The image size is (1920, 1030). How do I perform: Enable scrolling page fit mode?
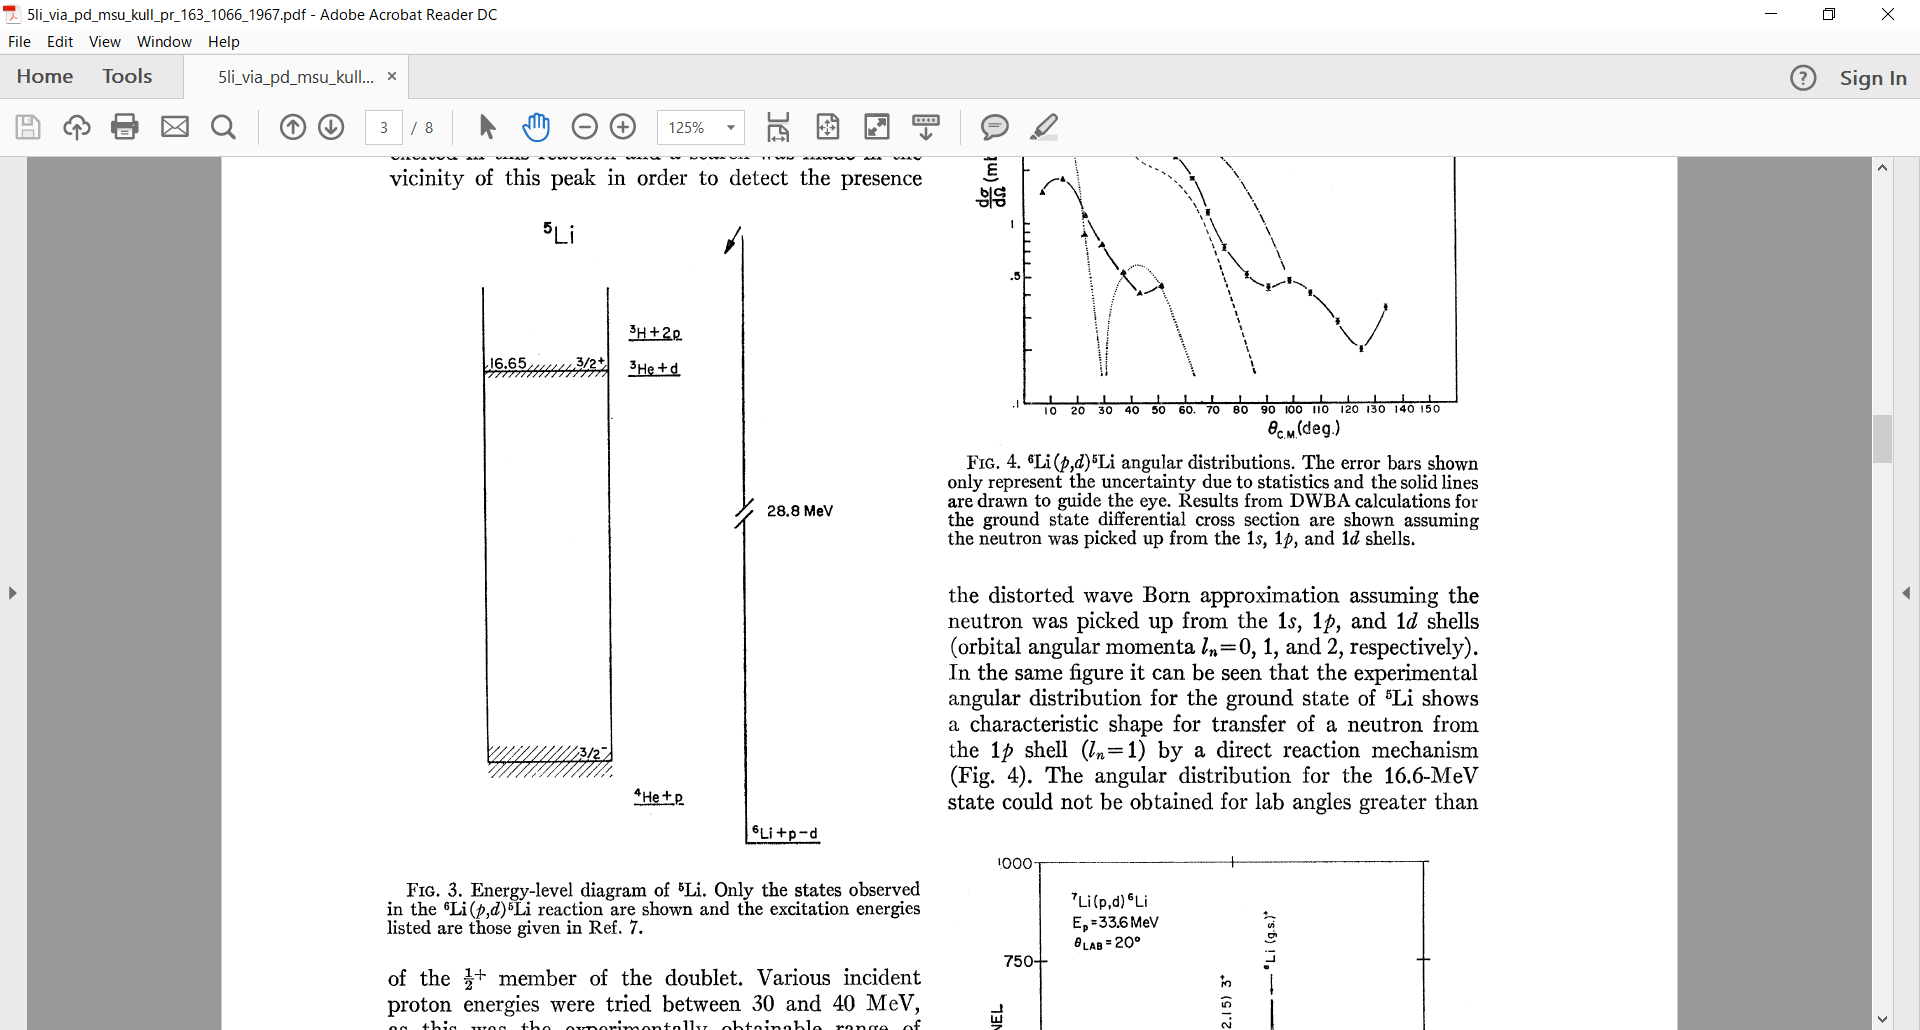click(778, 127)
